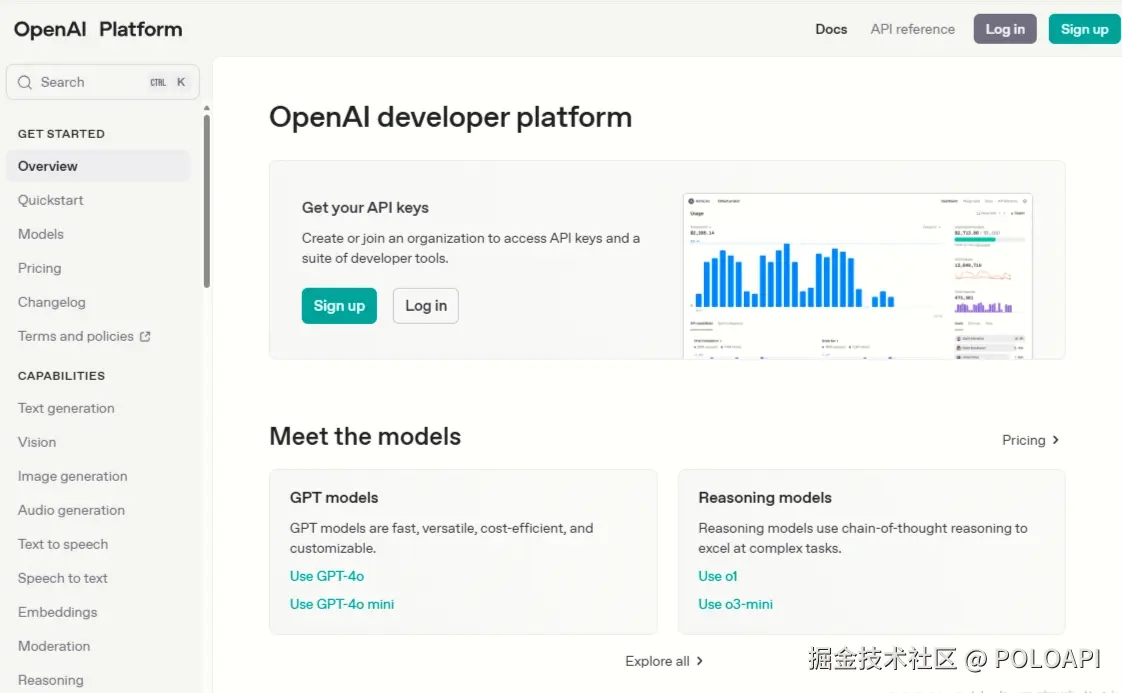Screen dimensions: 1122x693
Task: Click the chevron arrow next to Pricing
Action: pyautogui.click(x=1056, y=440)
